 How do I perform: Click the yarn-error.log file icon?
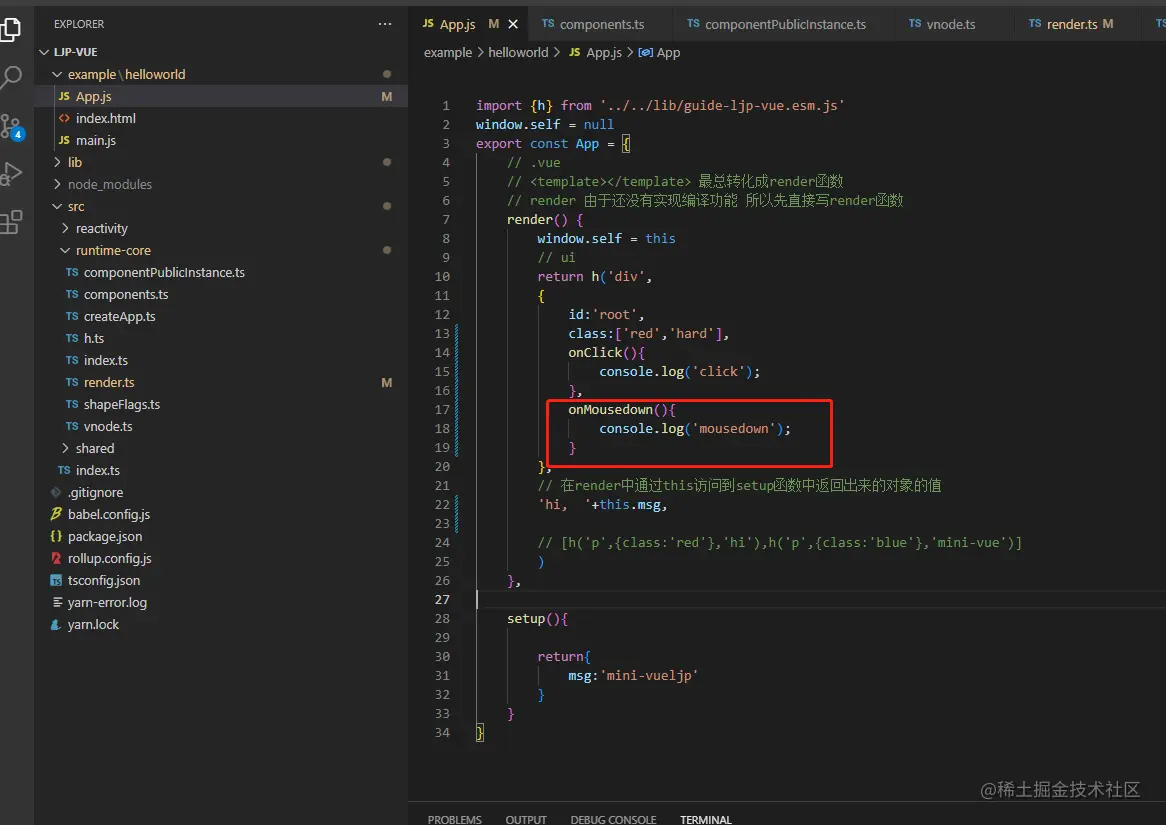click(57, 603)
